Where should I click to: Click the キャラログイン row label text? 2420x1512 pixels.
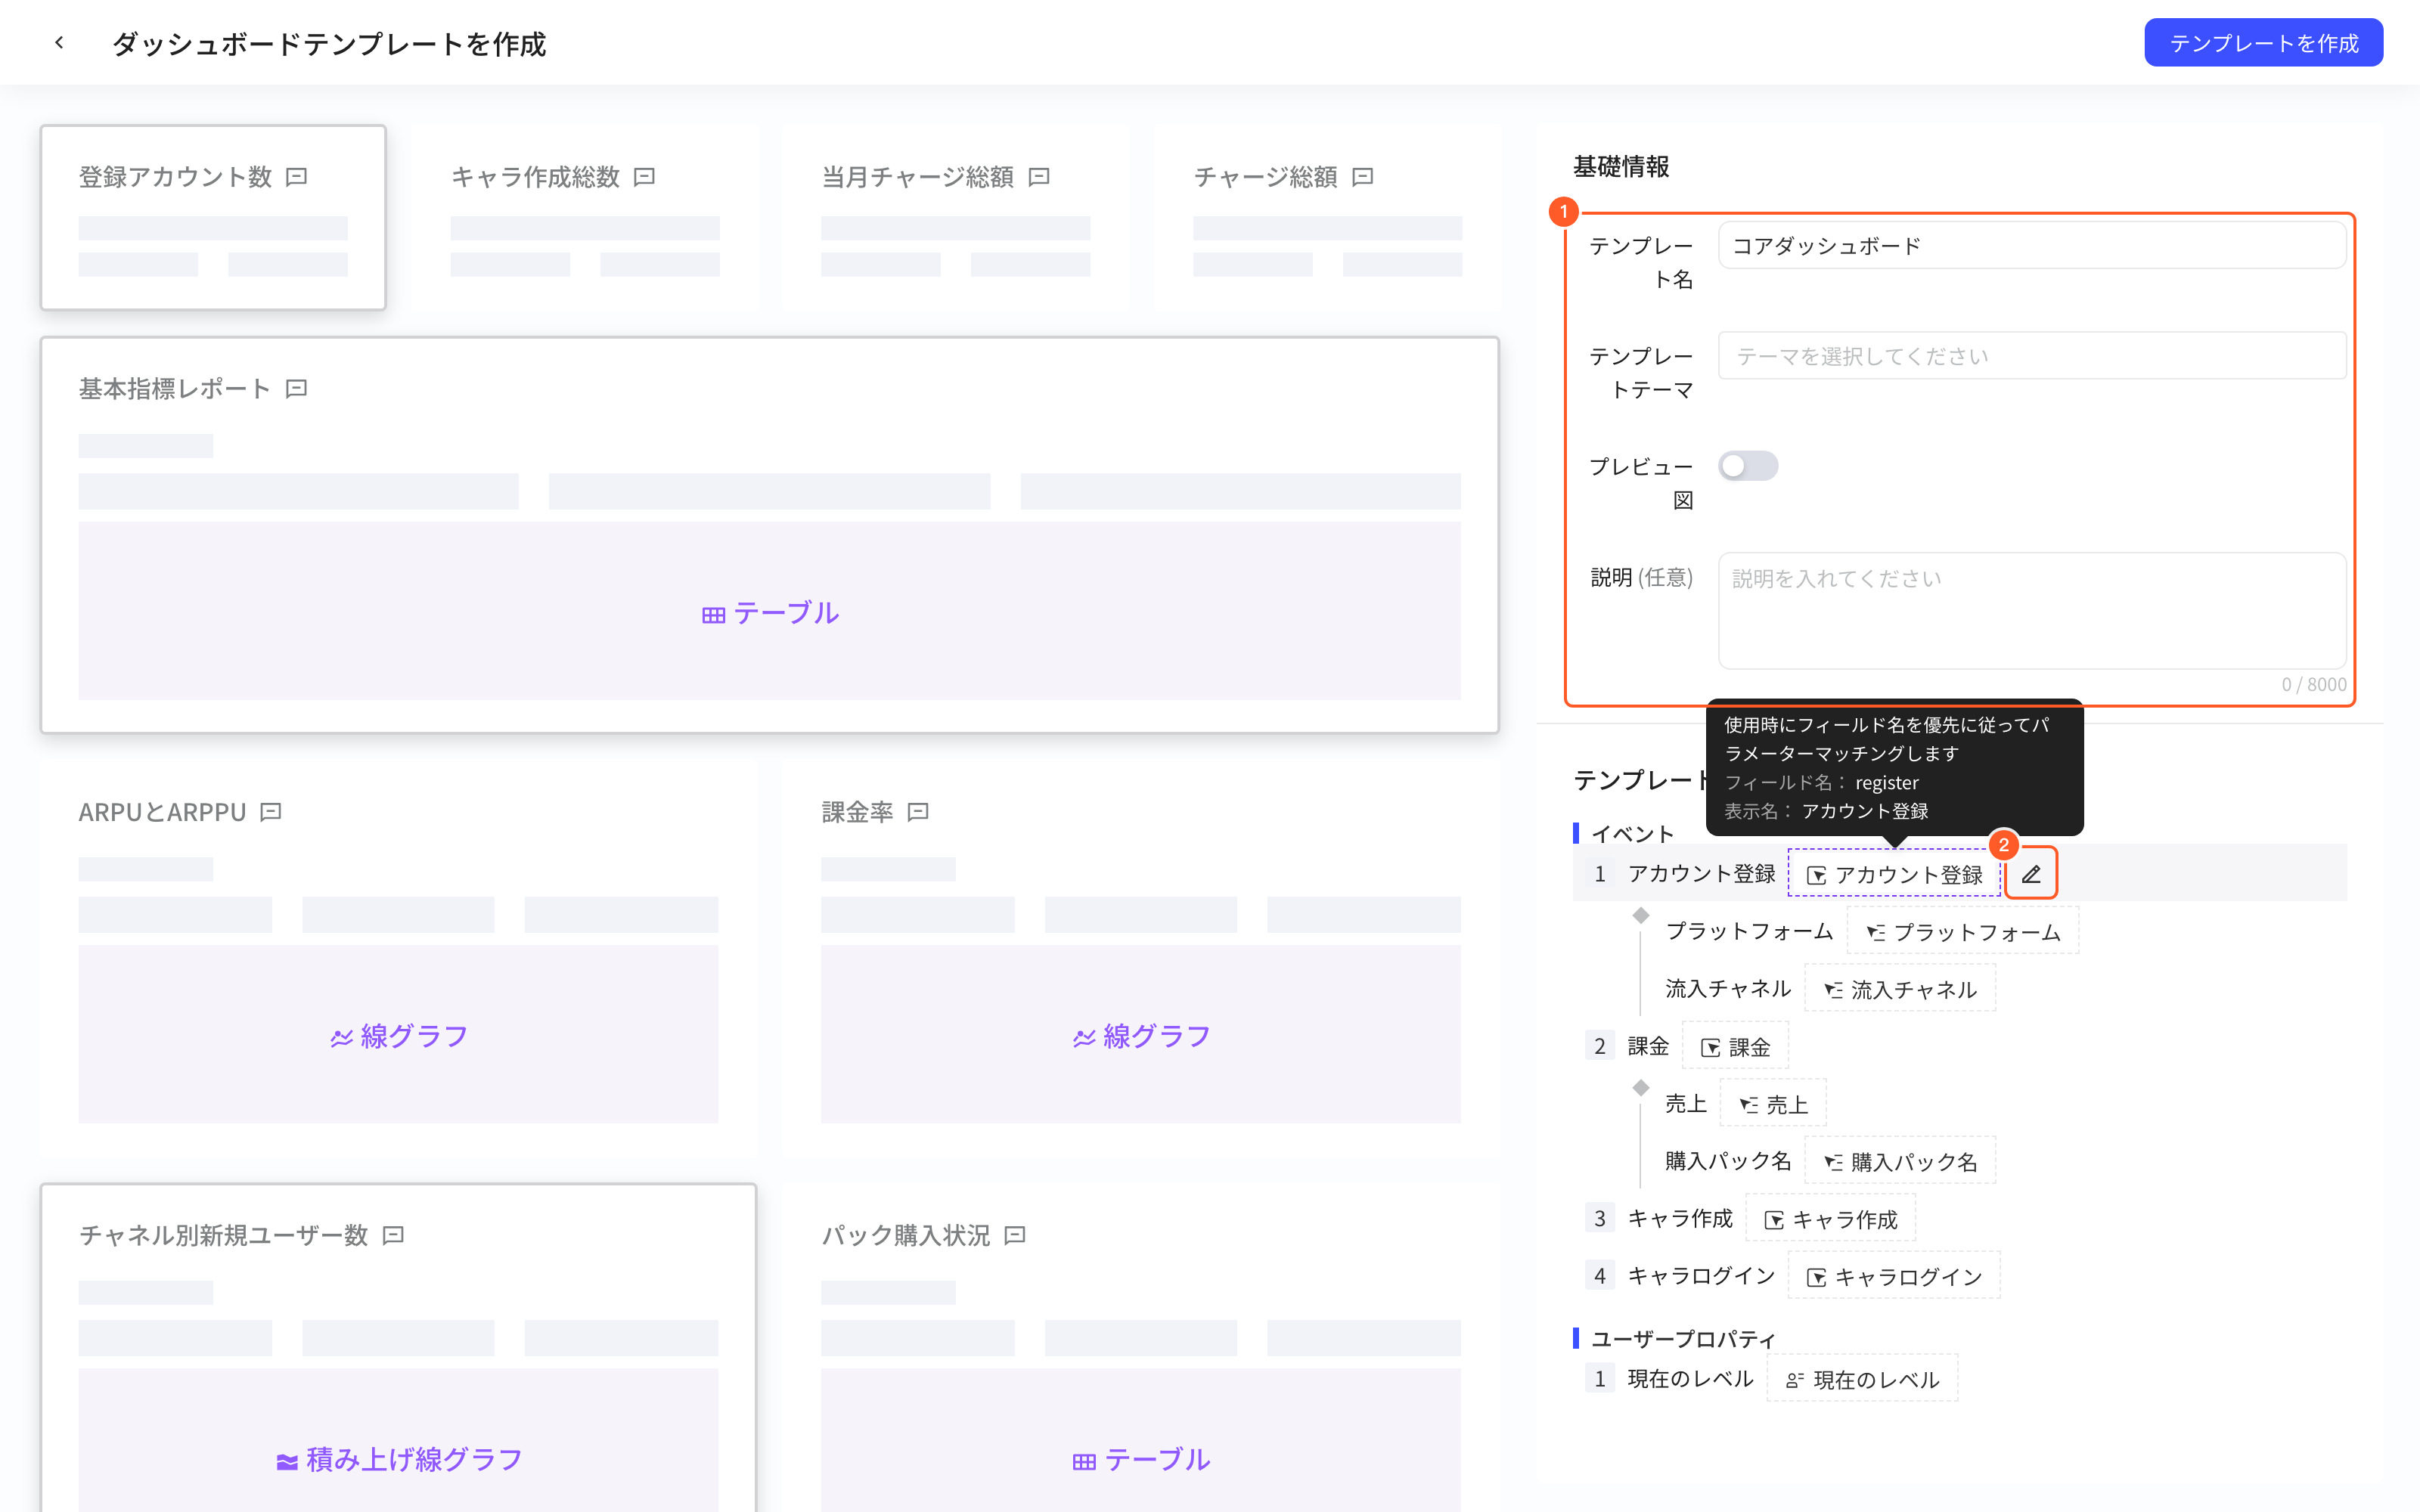coord(1701,1275)
